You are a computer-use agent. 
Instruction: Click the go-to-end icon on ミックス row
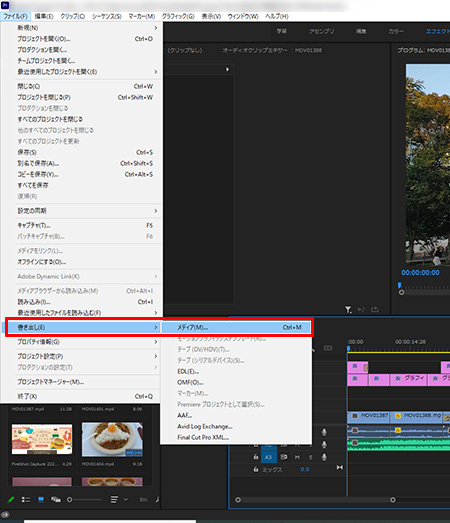[x=340, y=468]
